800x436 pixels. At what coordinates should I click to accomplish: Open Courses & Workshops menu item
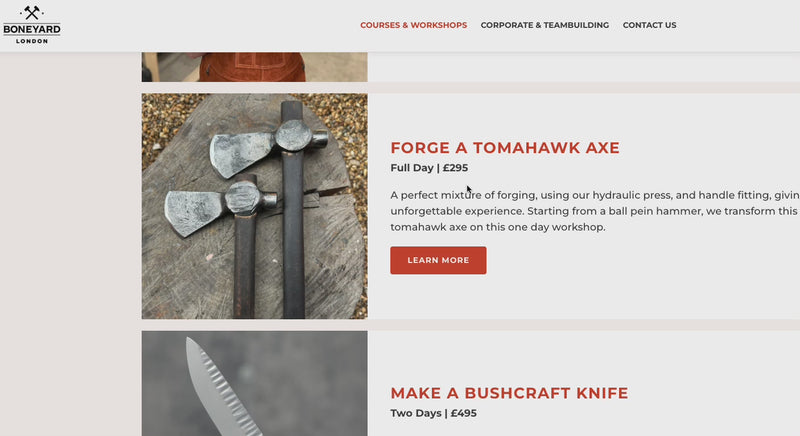pos(413,25)
